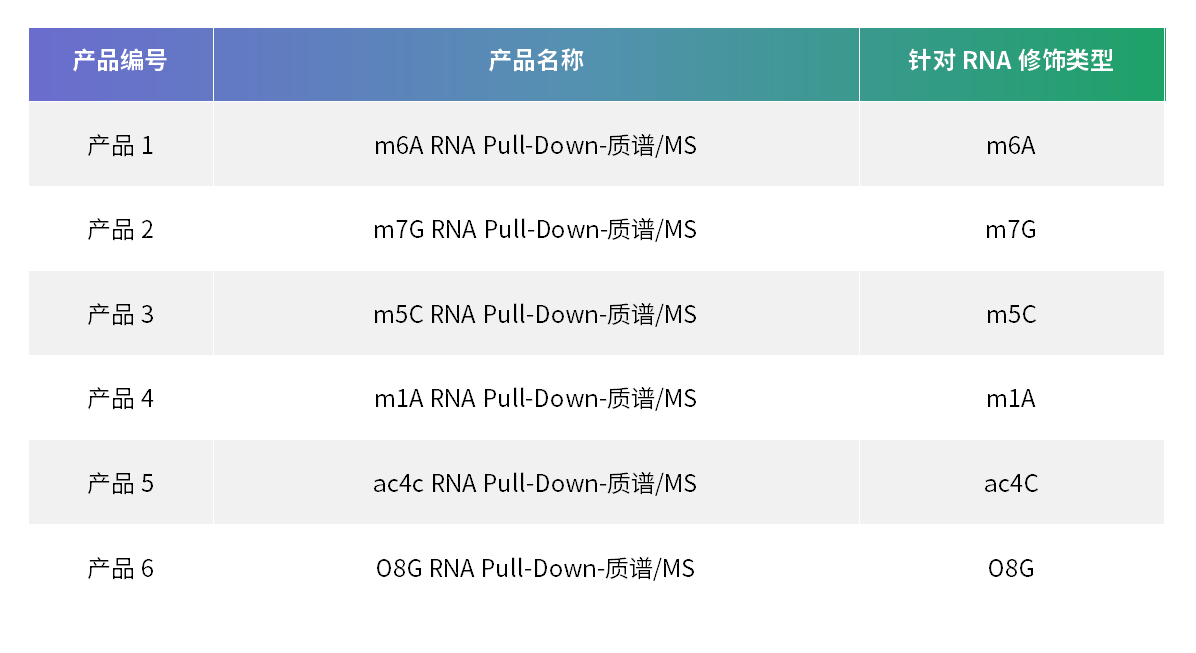1196x653 pixels.
Task: Click the 针对 RNA 修饰类型 column header
Action: (1010, 61)
